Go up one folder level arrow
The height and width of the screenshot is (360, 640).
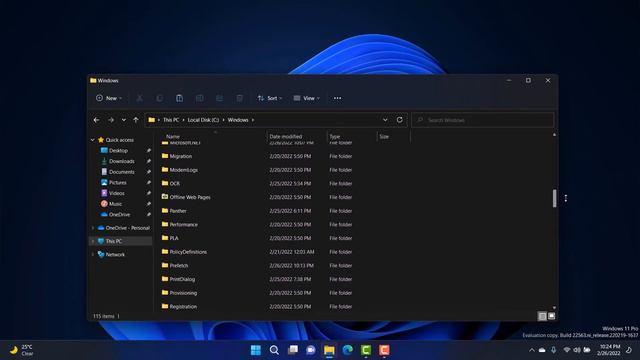click(136, 120)
